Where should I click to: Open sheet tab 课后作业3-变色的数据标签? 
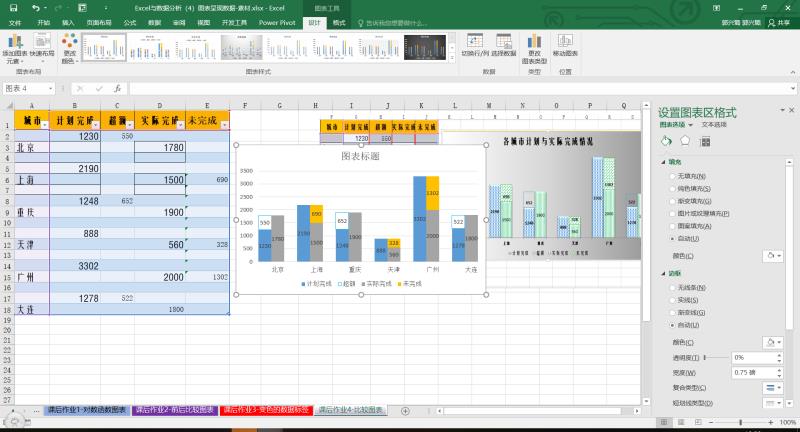click(x=266, y=410)
